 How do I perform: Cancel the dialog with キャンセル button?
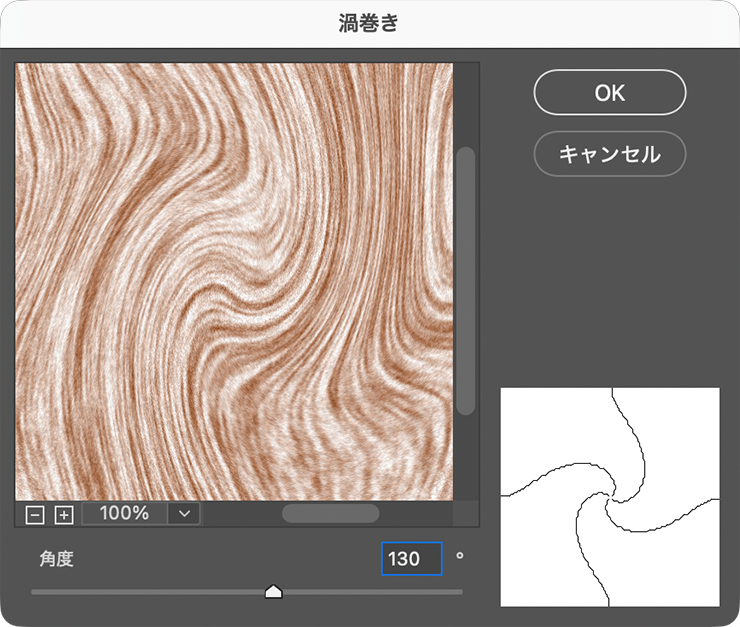click(610, 154)
